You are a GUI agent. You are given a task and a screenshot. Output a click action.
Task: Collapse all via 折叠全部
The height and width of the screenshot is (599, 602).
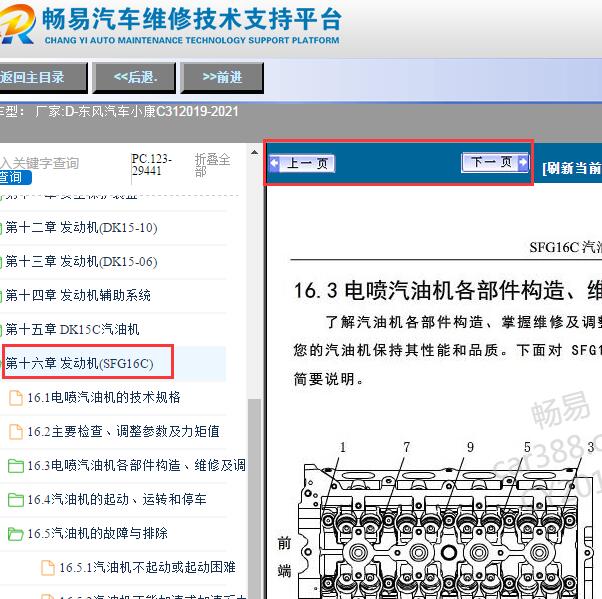[x=212, y=165]
